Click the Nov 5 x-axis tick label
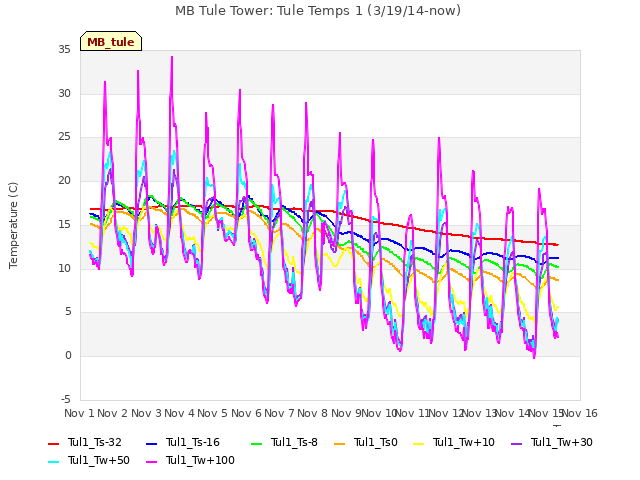Screen dimensions: 640x480 click(x=213, y=413)
